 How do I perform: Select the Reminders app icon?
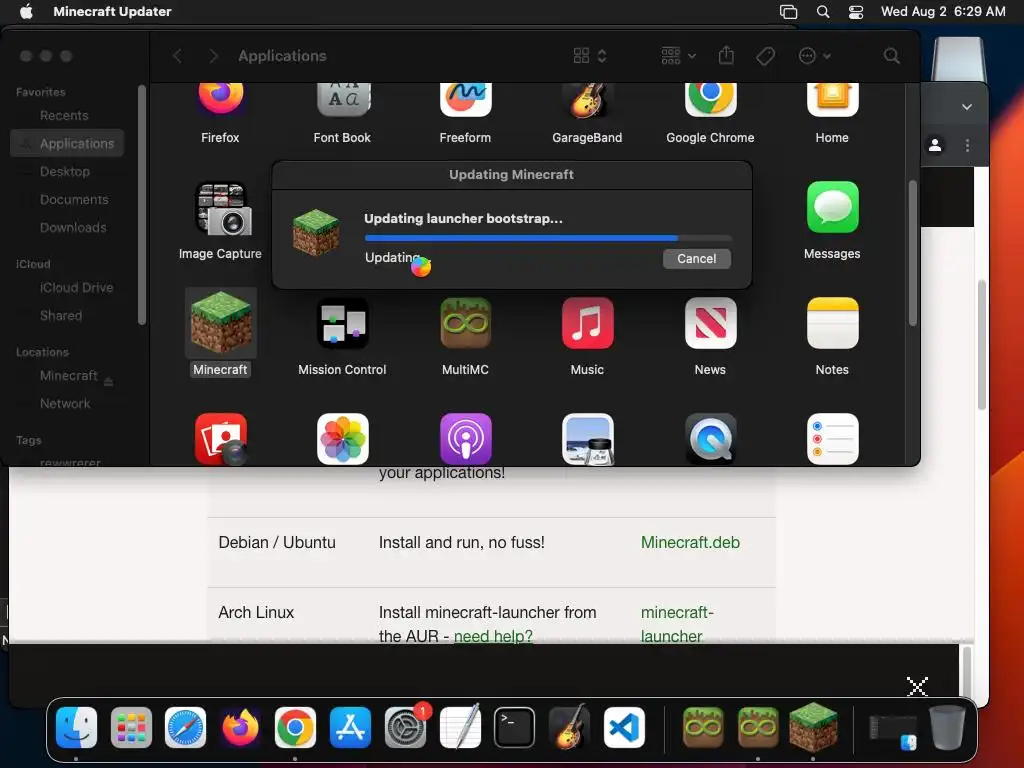pyautogui.click(x=832, y=439)
